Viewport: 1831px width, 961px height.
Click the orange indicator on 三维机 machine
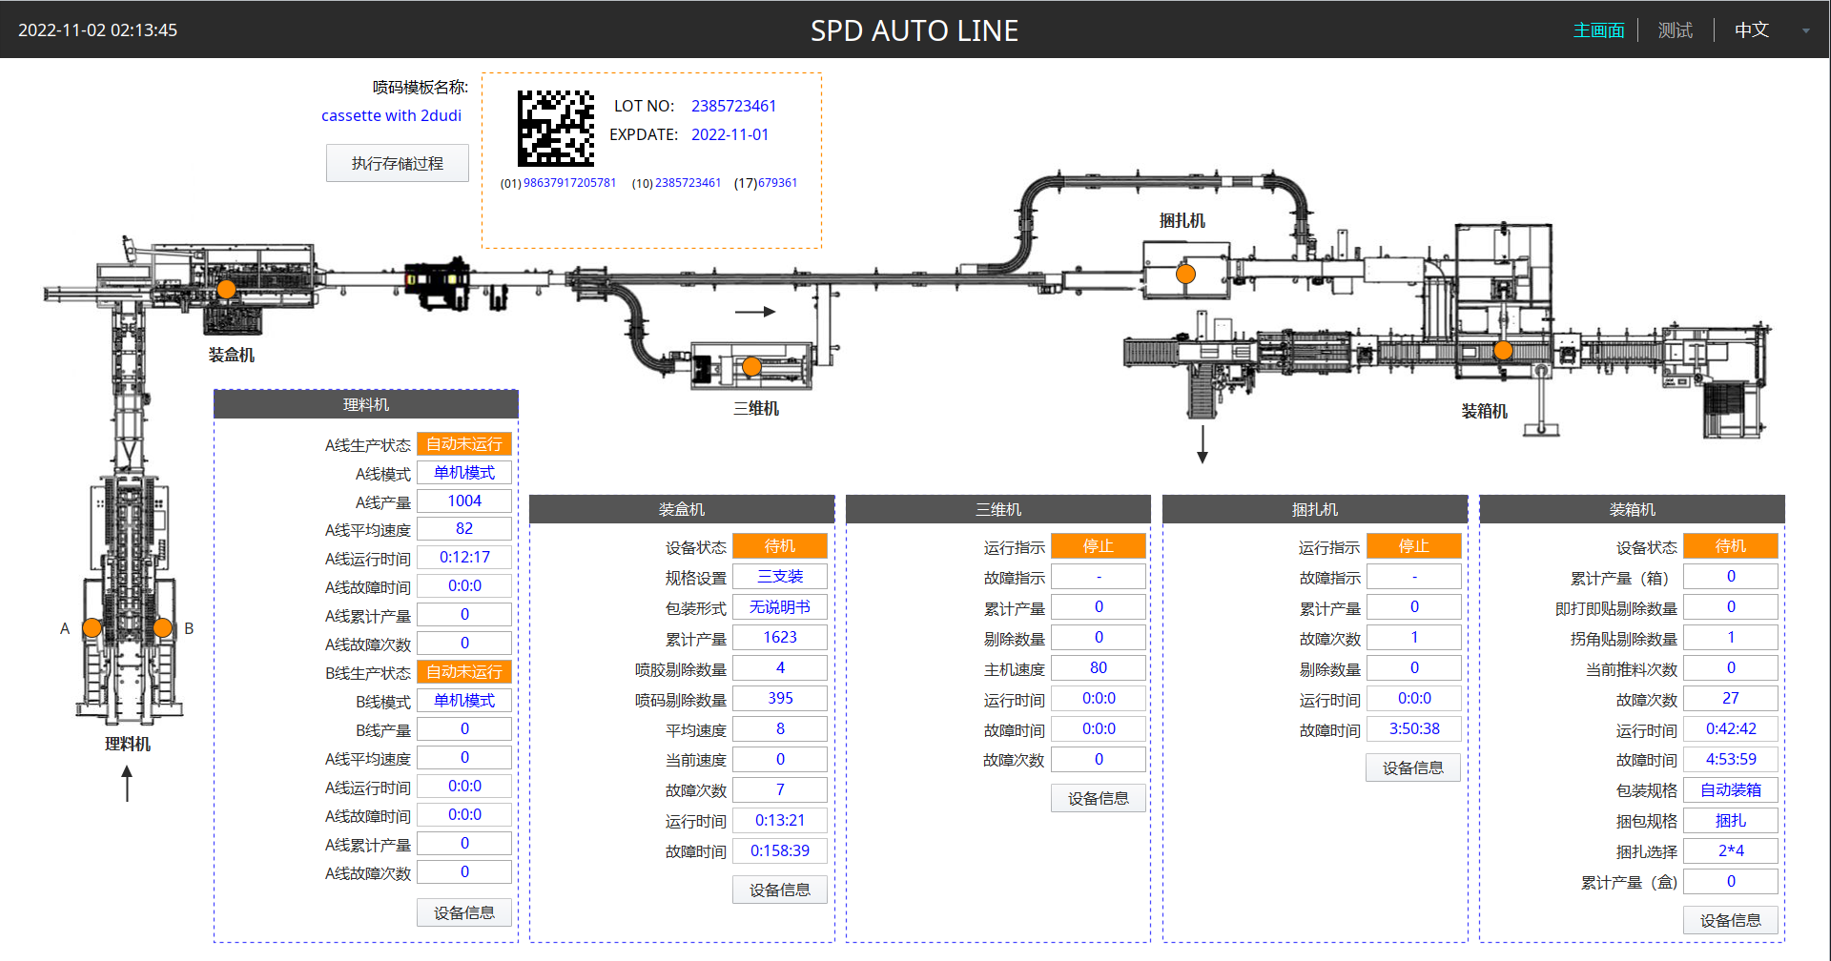point(752,367)
